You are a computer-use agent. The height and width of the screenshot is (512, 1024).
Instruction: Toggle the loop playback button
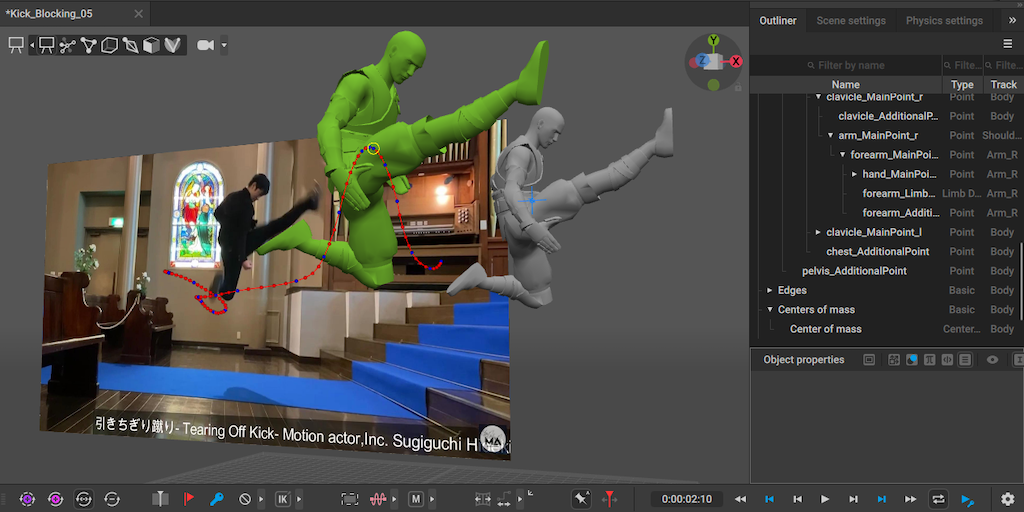(x=938, y=498)
